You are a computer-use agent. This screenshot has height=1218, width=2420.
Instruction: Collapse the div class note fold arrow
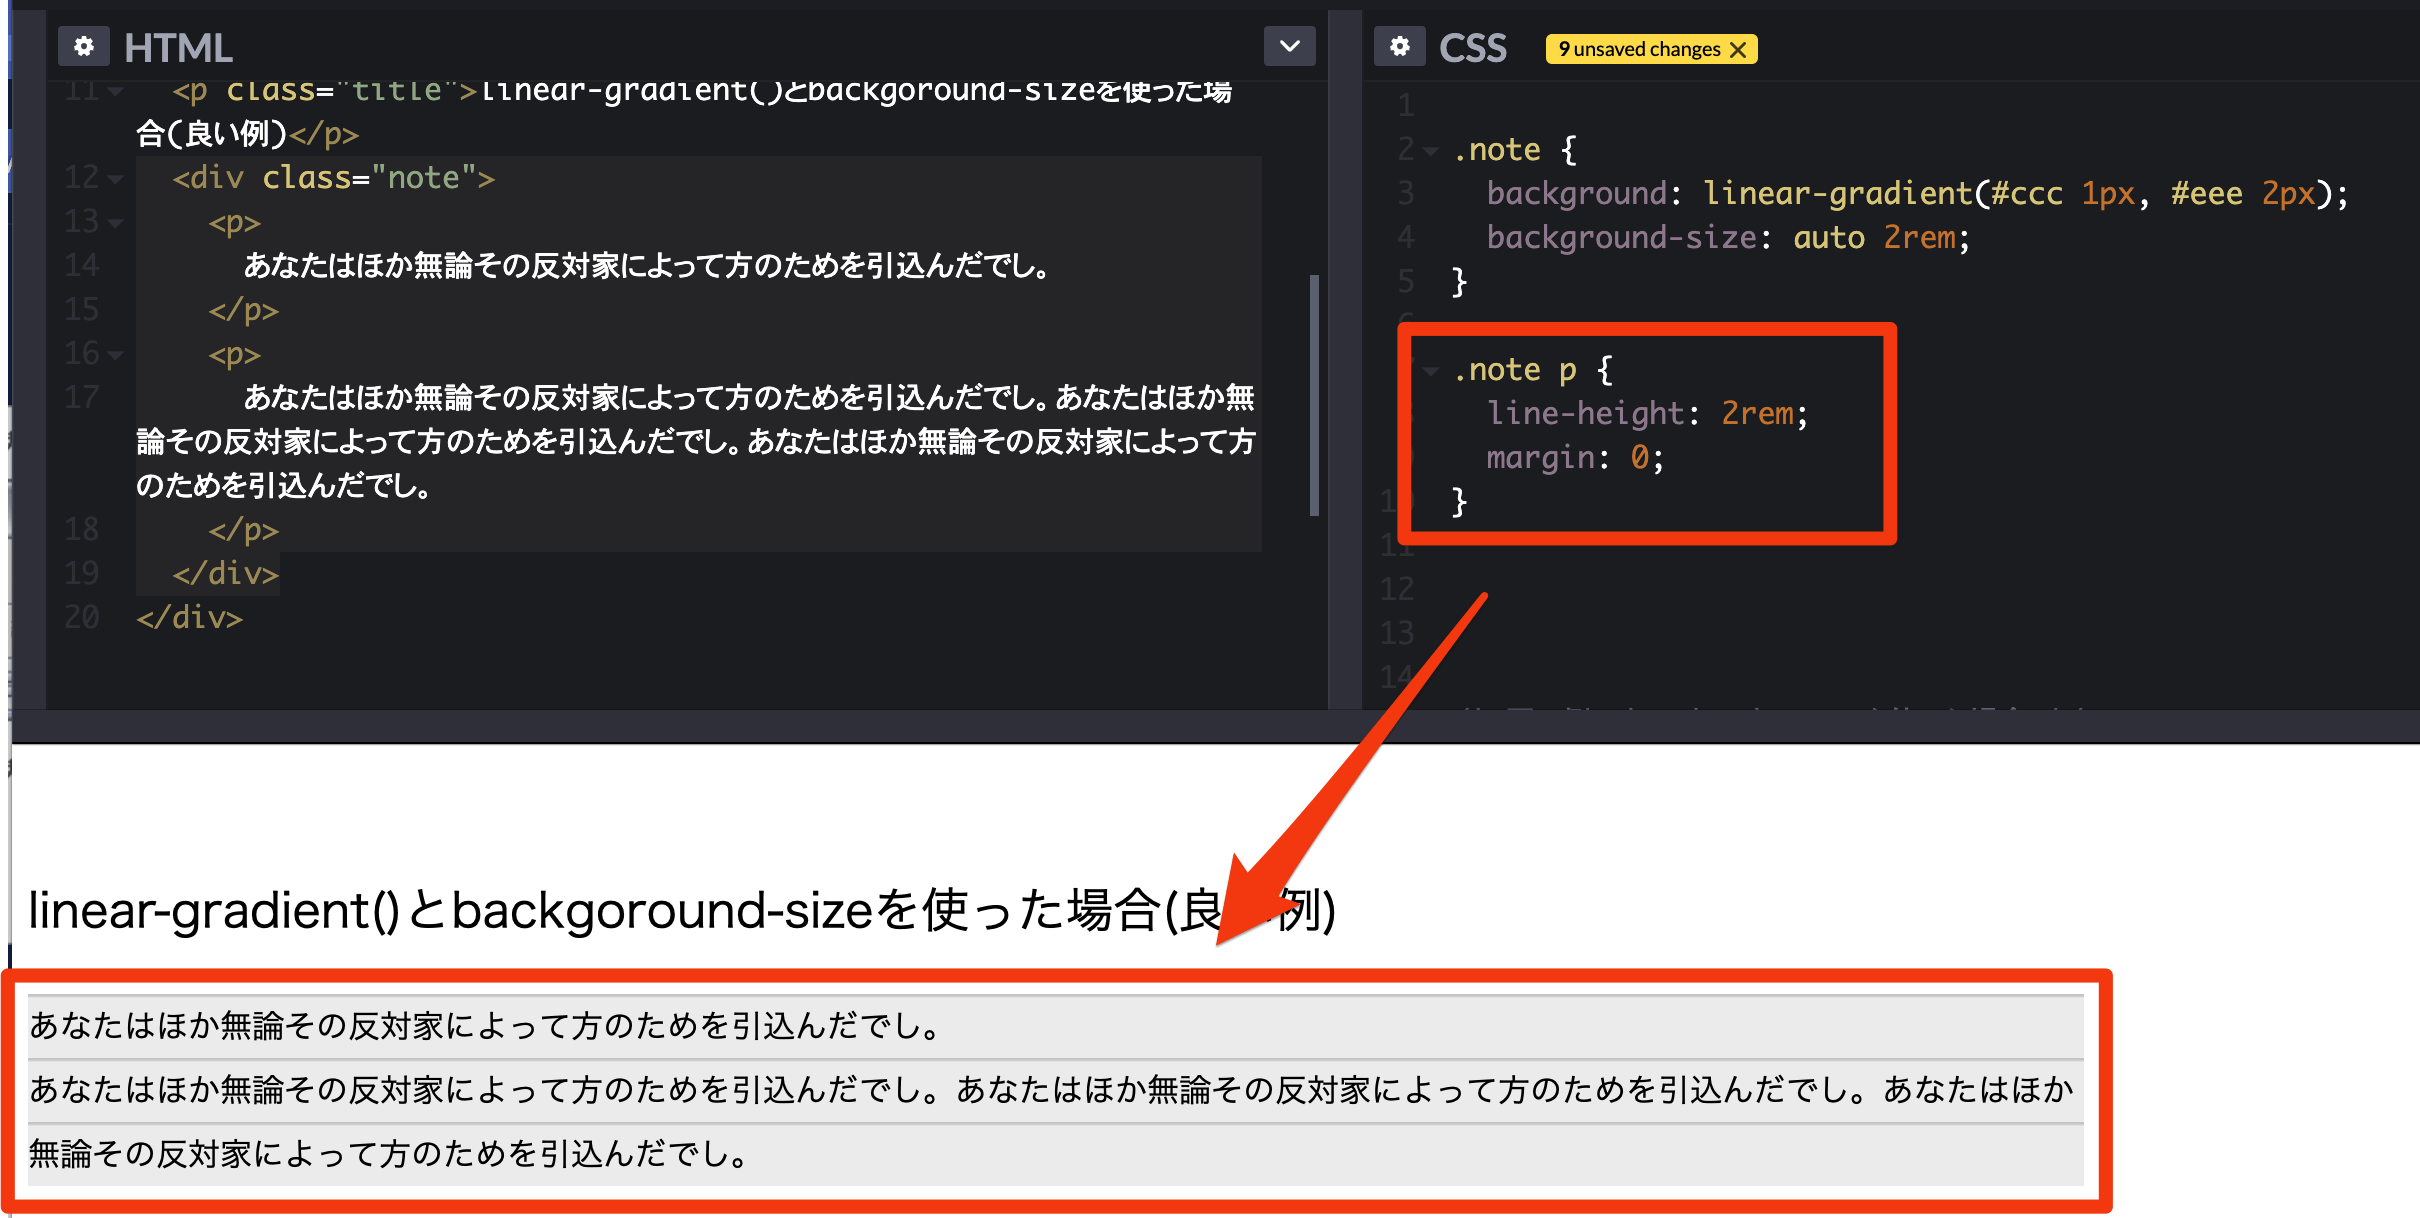point(116,179)
